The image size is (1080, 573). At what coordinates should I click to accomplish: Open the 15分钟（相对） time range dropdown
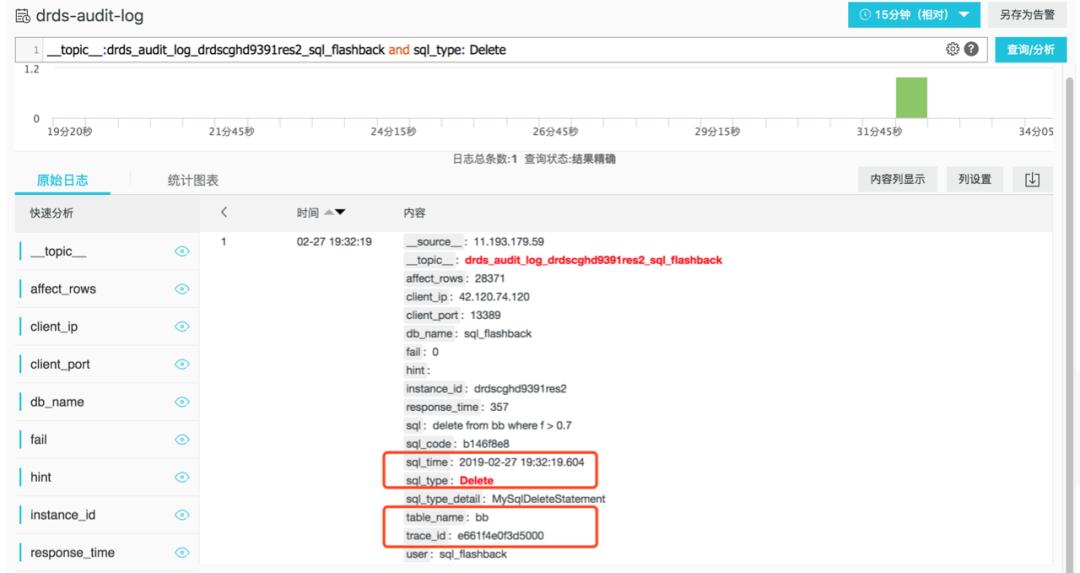913,14
